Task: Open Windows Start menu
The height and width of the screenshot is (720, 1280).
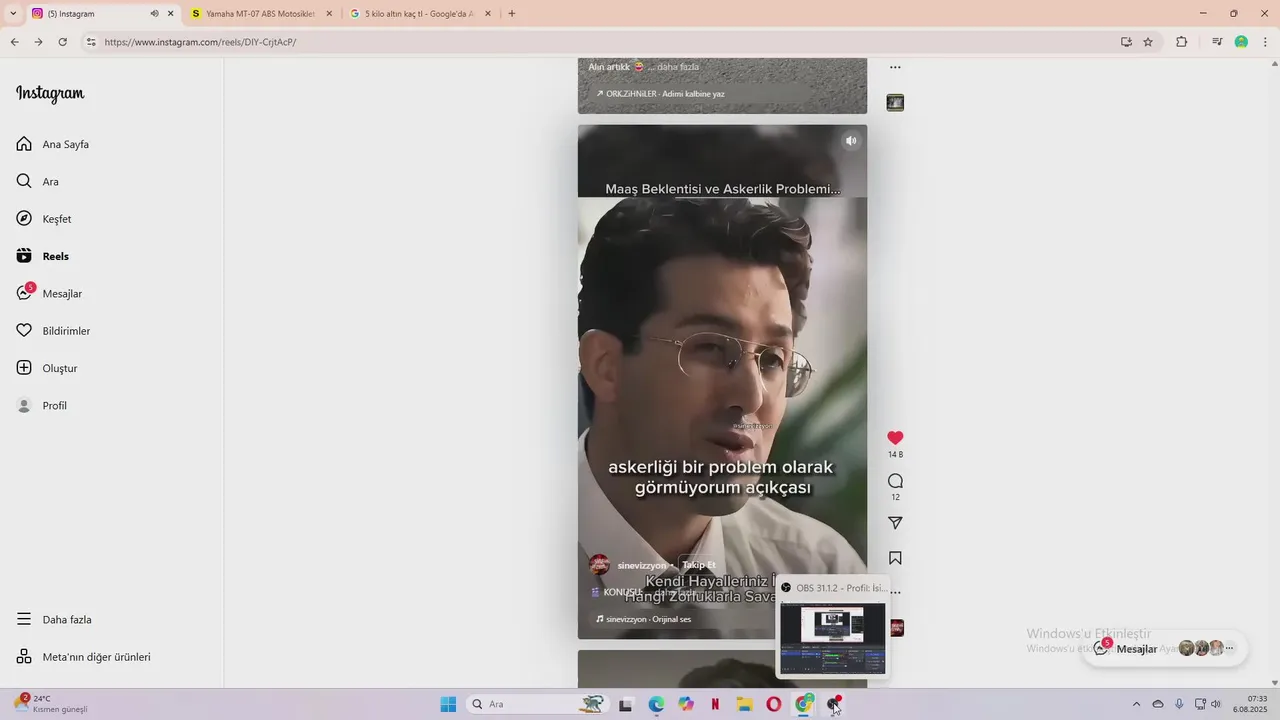Action: [448, 704]
